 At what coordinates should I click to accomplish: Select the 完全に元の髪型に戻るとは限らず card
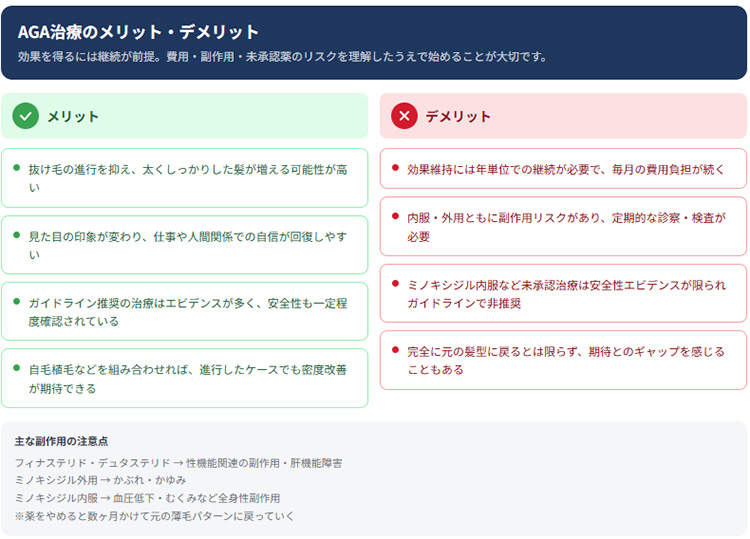[x=563, y=360]
